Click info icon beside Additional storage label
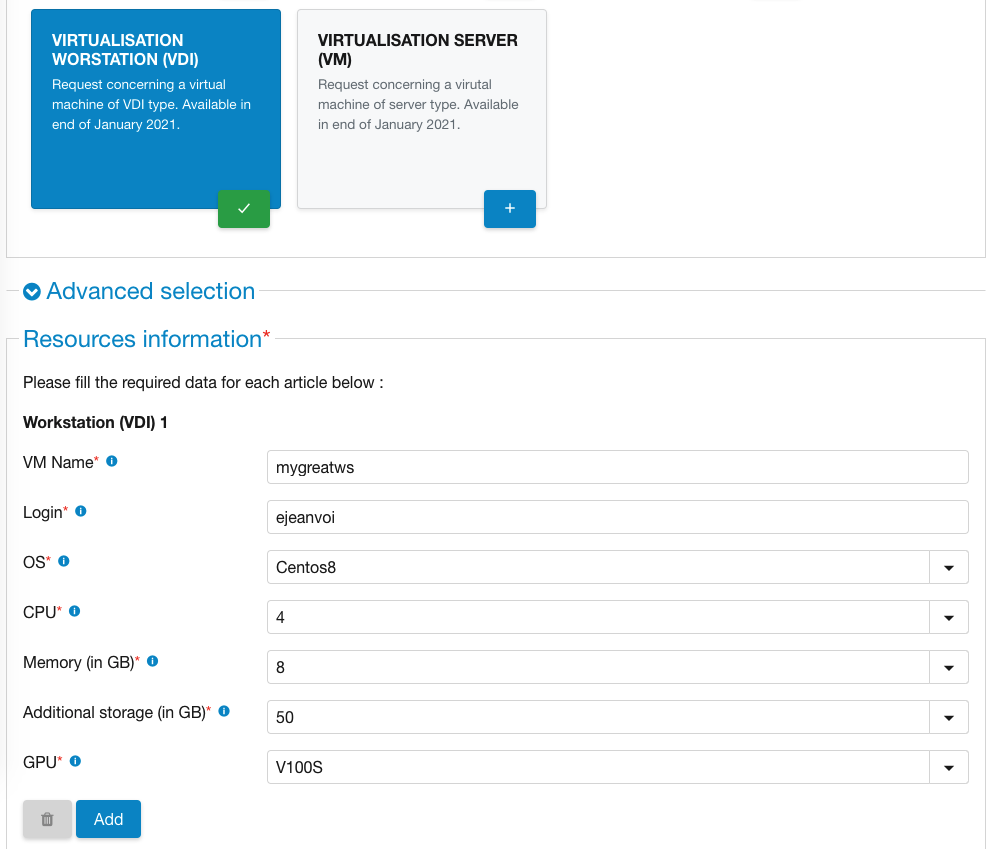 224,711
